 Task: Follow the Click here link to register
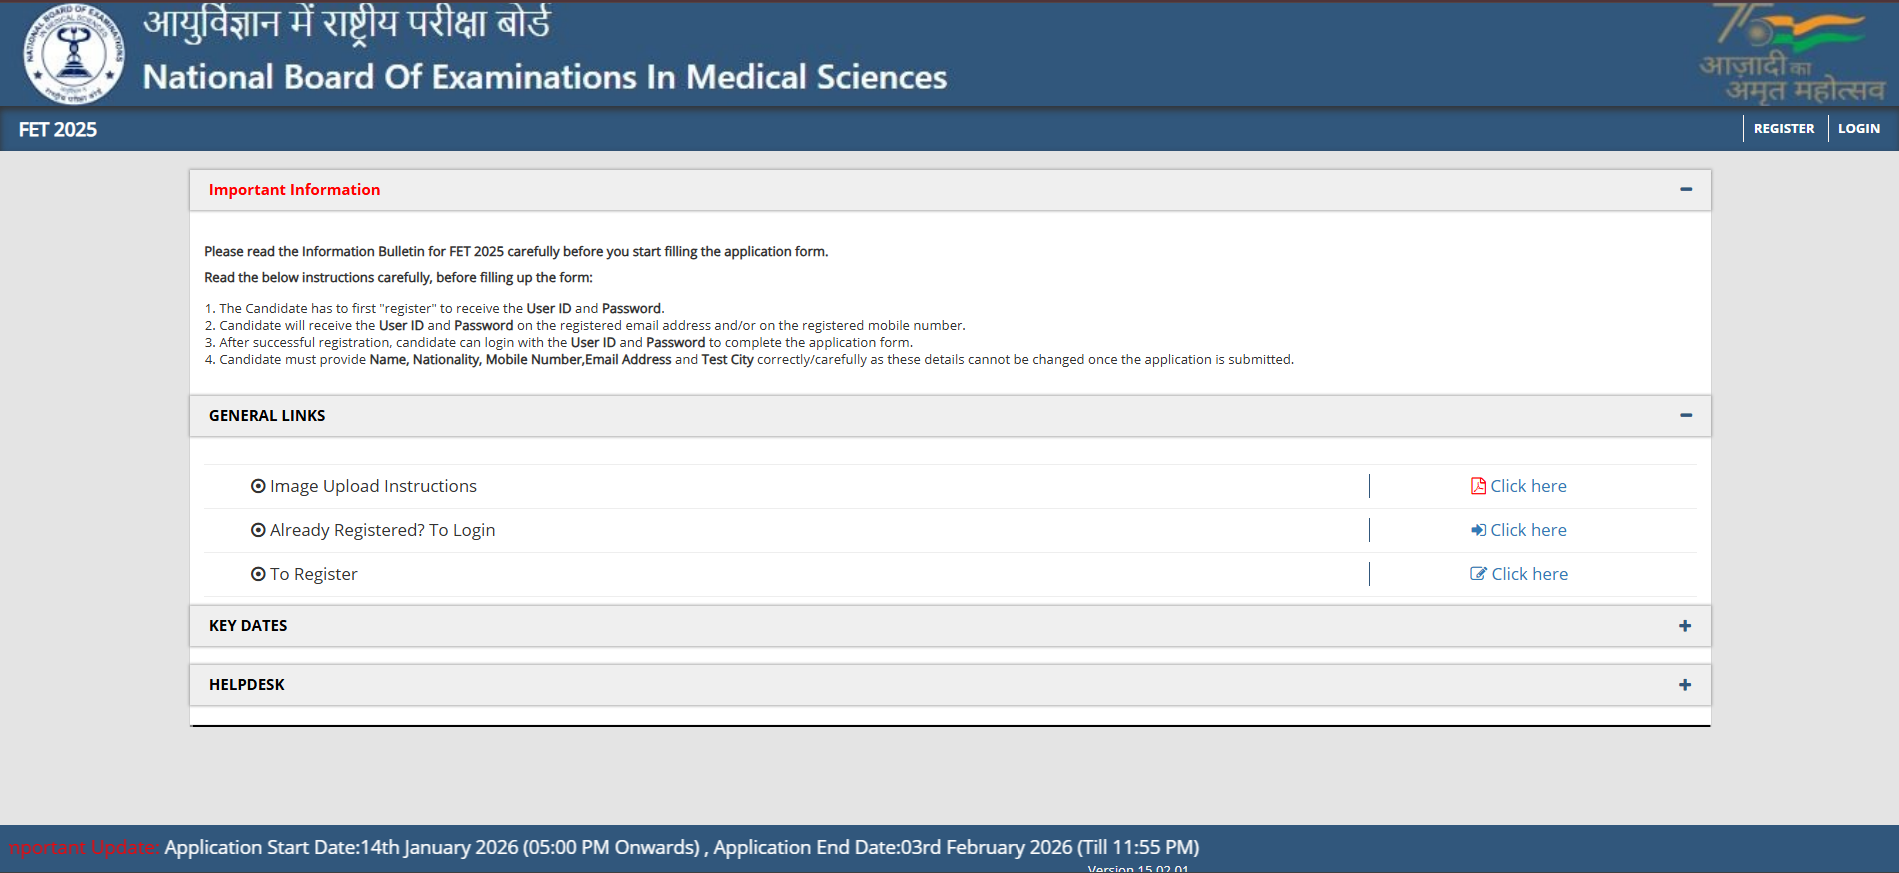[x=1529, y=574]
